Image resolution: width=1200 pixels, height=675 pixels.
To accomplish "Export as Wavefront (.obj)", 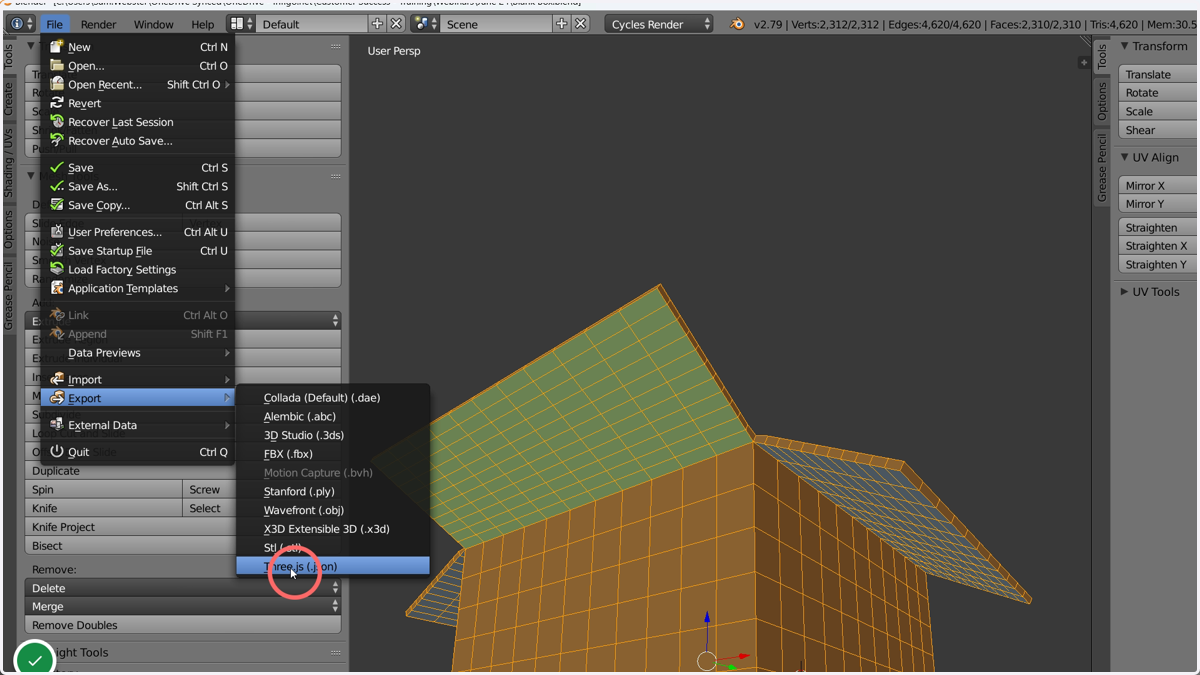I will (x=333, y=510).
